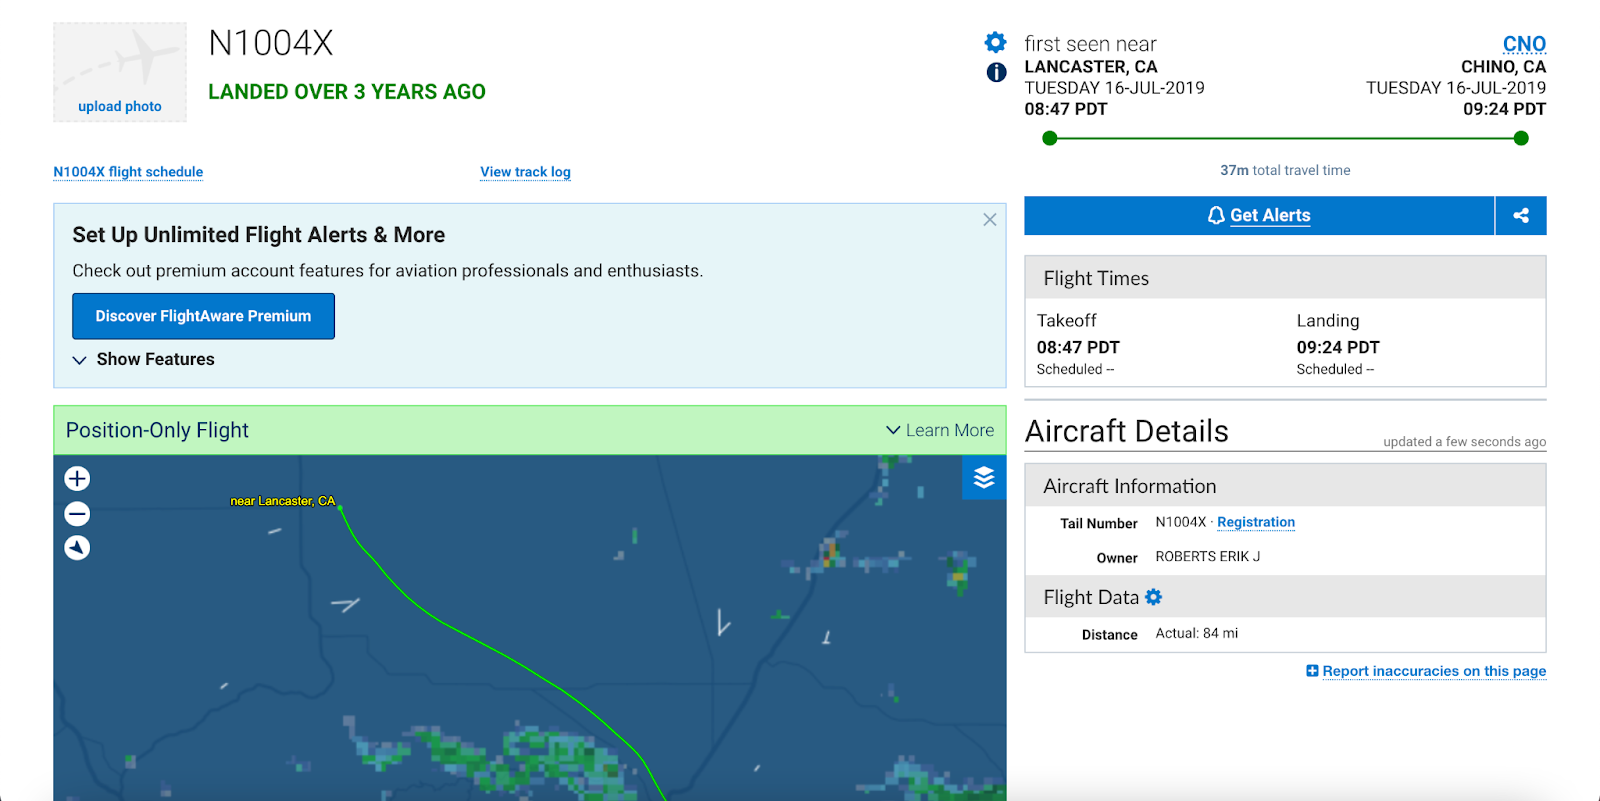Click the upload photo thumbnail

click(120, 73)
